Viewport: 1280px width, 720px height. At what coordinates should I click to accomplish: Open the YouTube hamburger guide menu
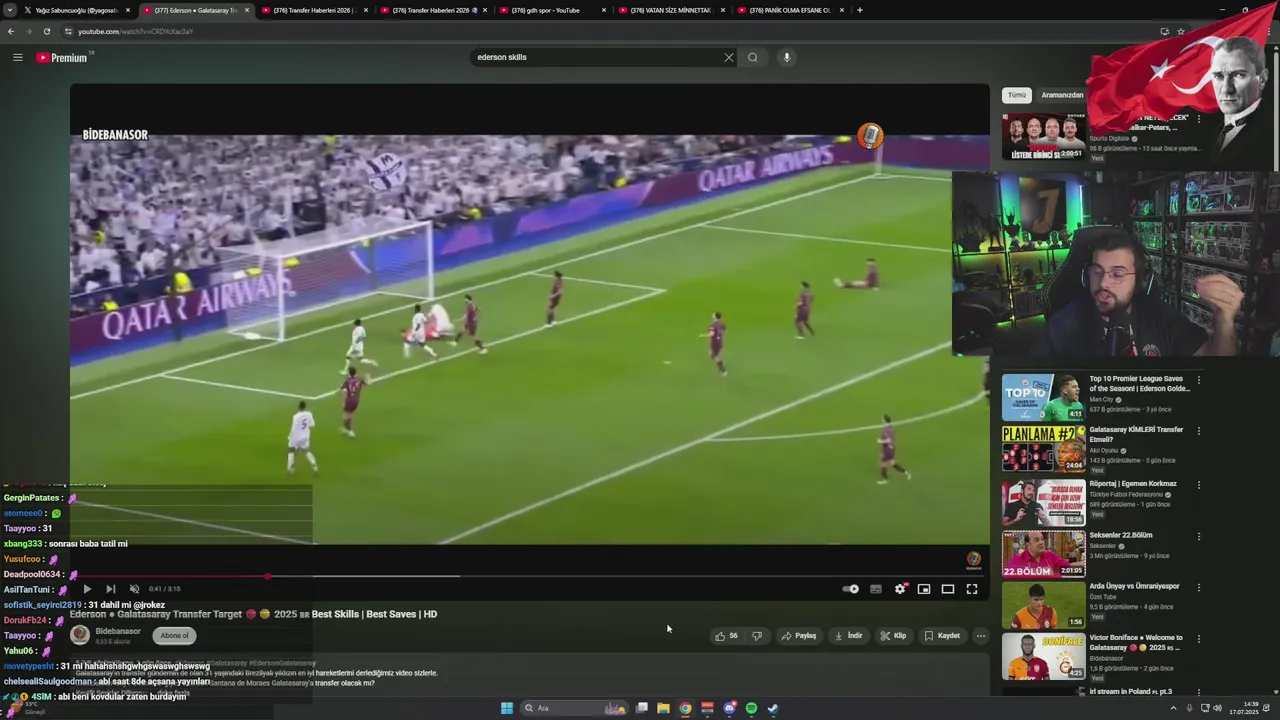[17, 57]
